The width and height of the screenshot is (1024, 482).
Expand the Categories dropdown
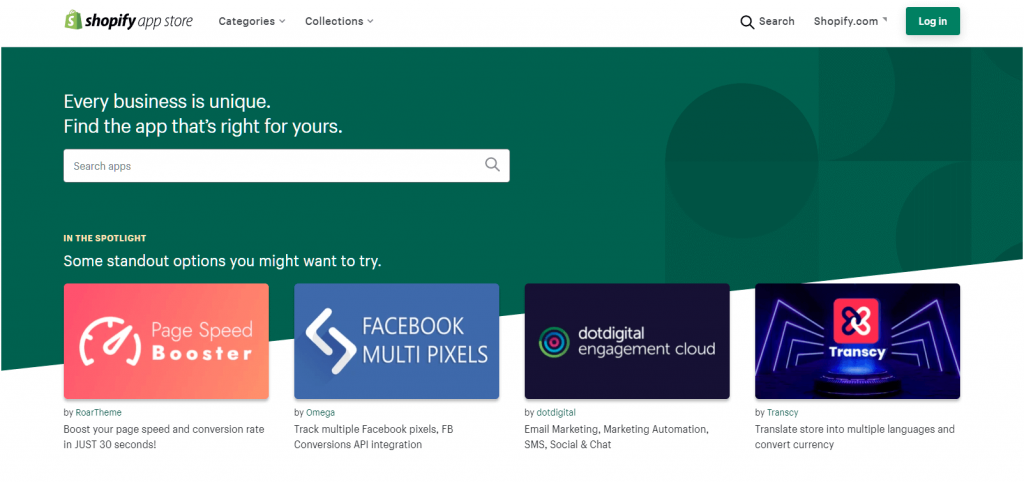click(252, 21)
